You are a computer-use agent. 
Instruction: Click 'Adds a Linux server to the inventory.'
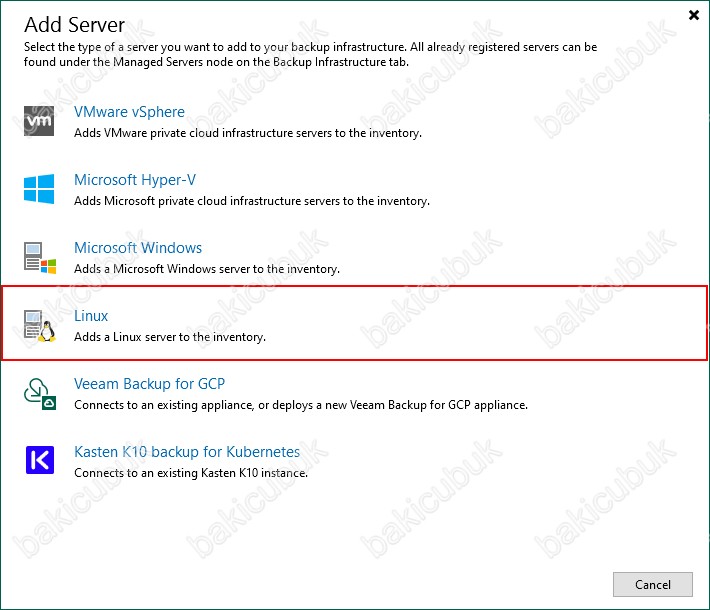tap(170, 337)
